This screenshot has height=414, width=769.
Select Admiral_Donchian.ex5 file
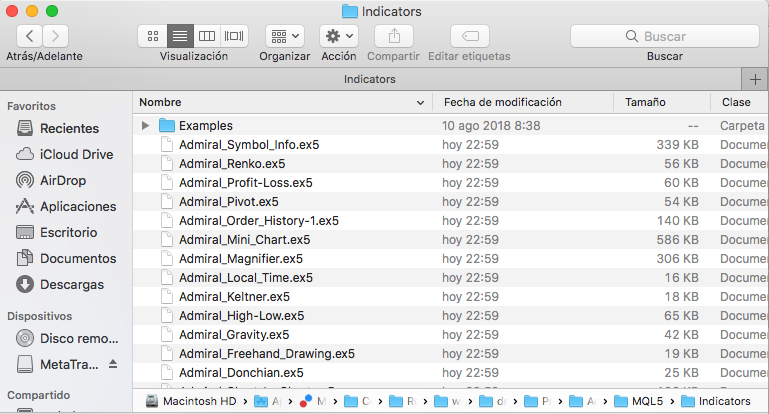pos(241,373)
